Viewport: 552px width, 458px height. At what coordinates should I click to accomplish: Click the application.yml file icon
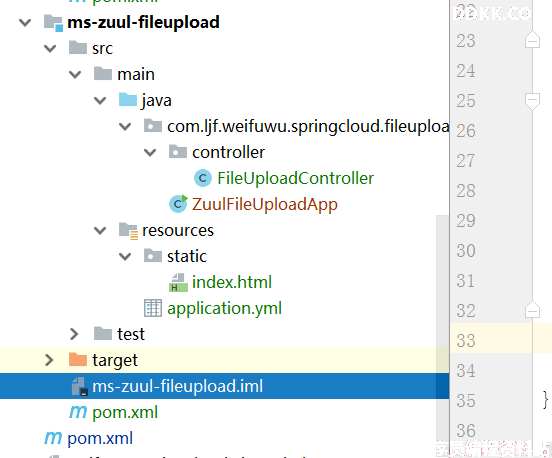[x=153, y=308]
